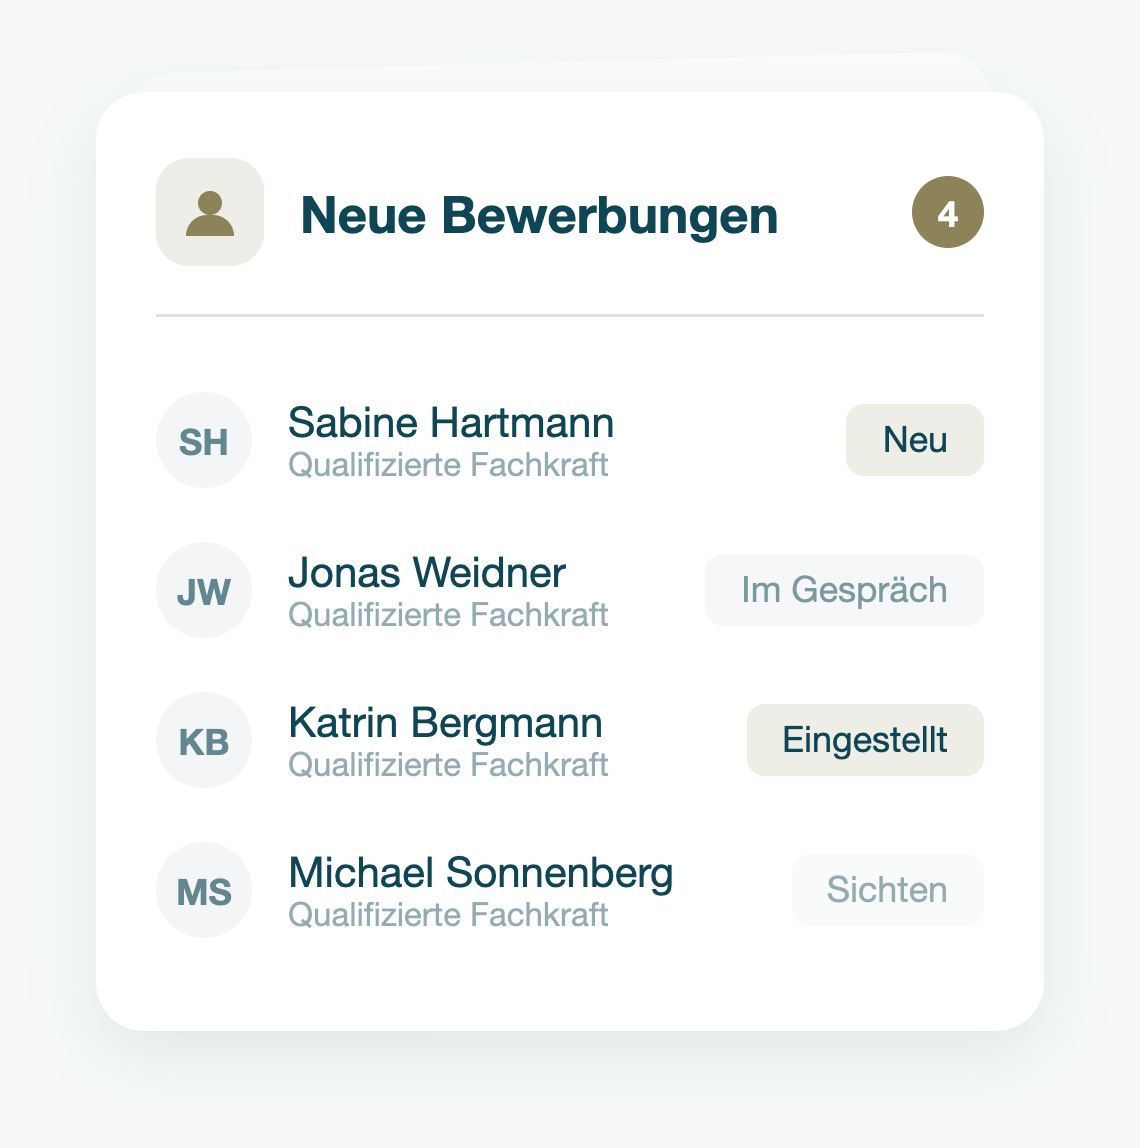Select the SH avatar circle
Screen dimensions: 1140x1148
coord(204,440)
